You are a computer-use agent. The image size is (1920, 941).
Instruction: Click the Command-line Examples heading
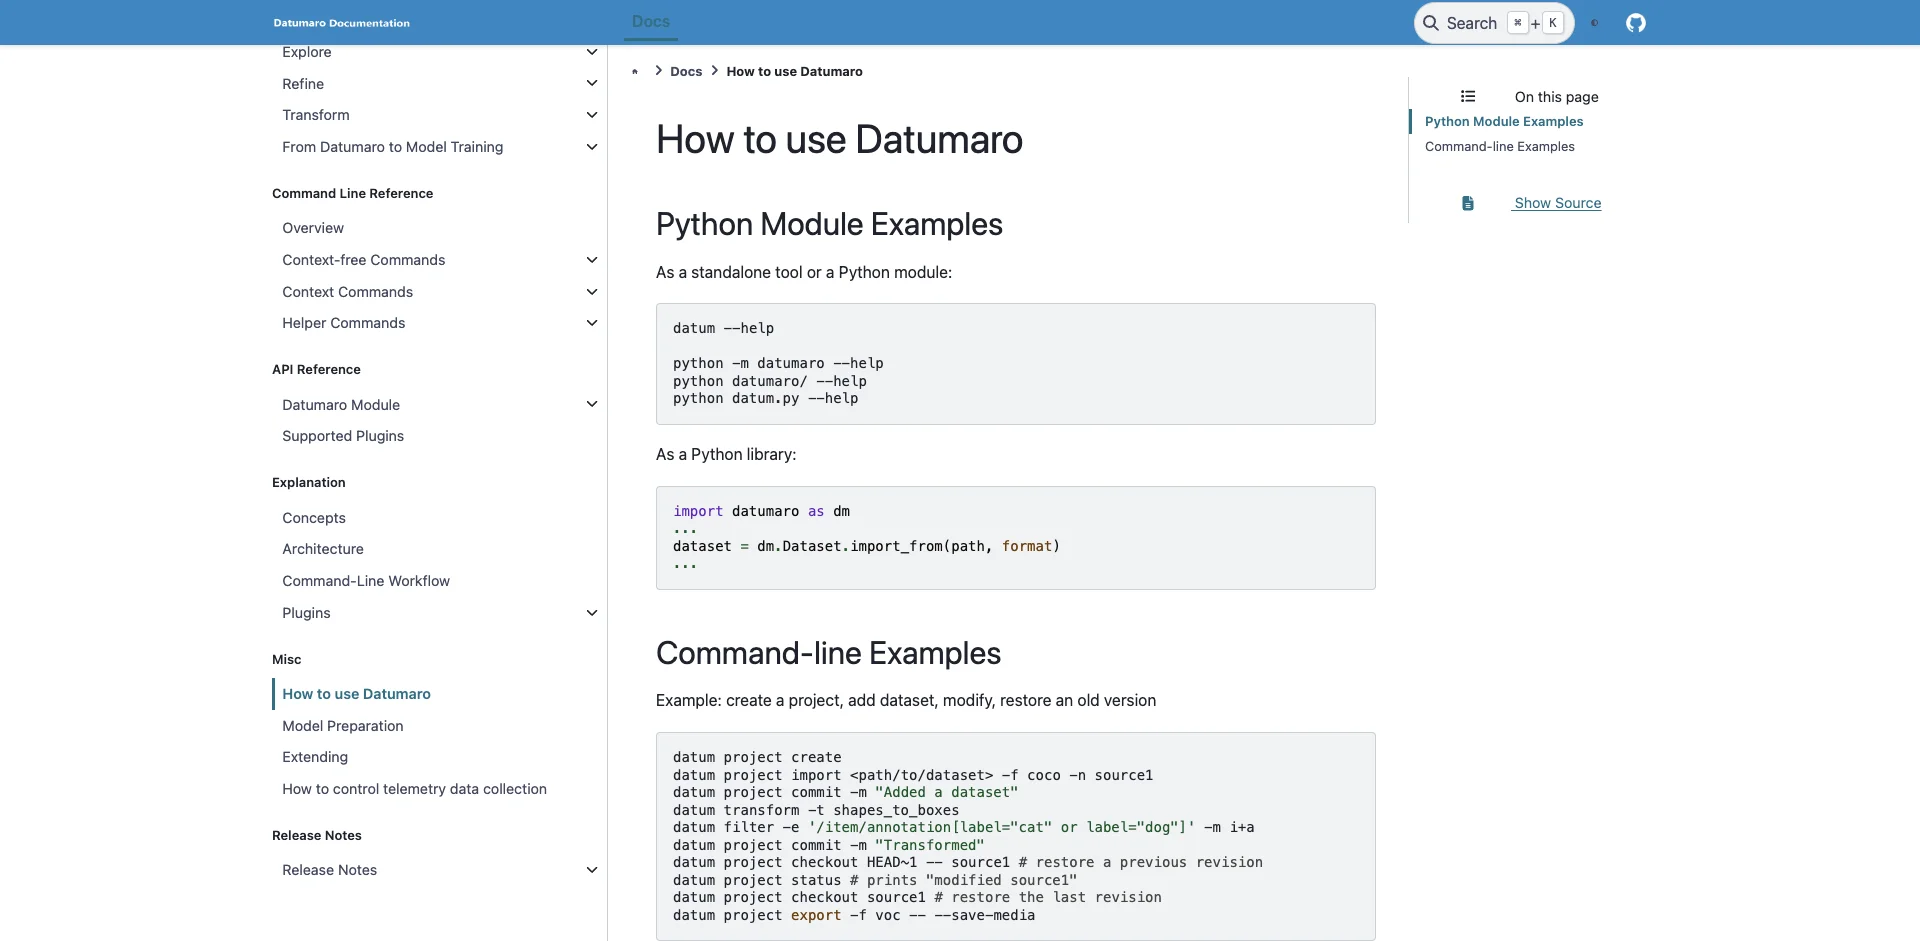828,653
